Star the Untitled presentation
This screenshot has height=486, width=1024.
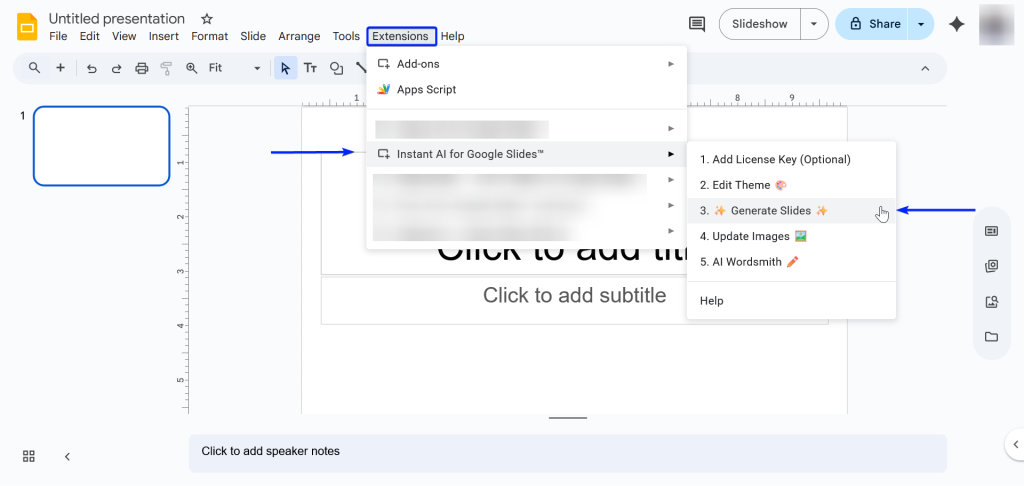[207, 19]
